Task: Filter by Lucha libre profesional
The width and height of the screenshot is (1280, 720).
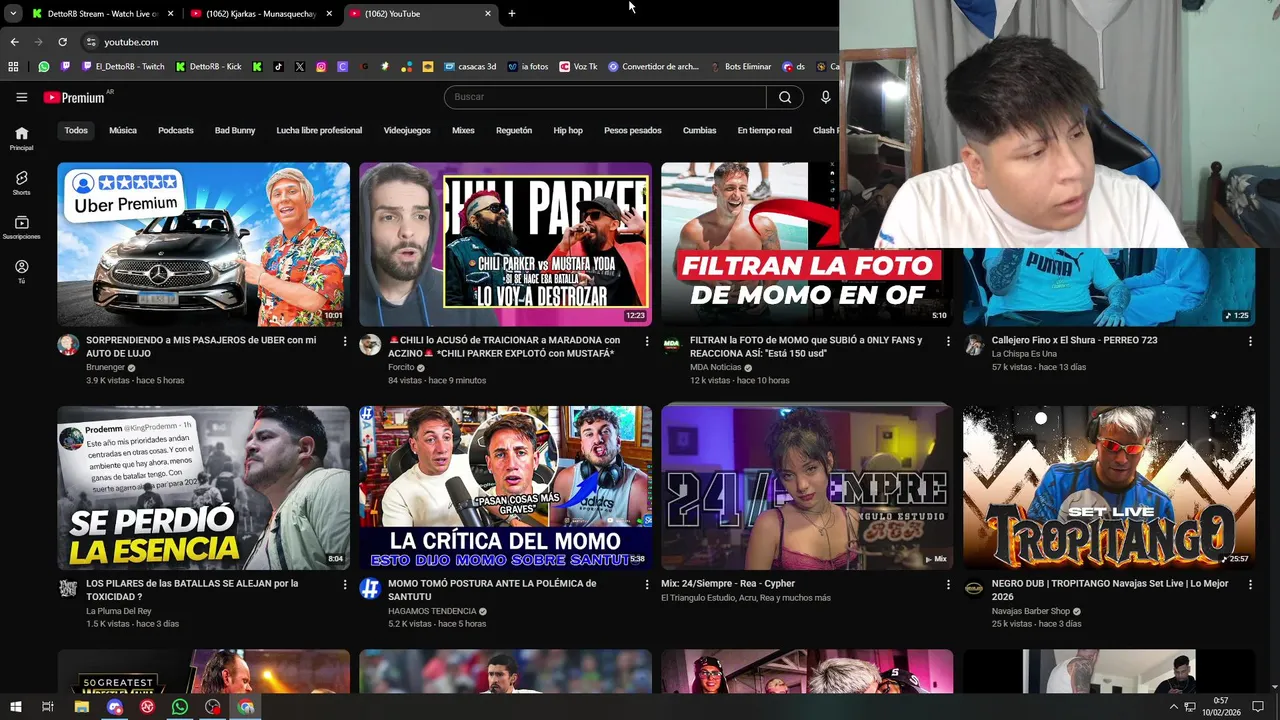Action: 319,130
